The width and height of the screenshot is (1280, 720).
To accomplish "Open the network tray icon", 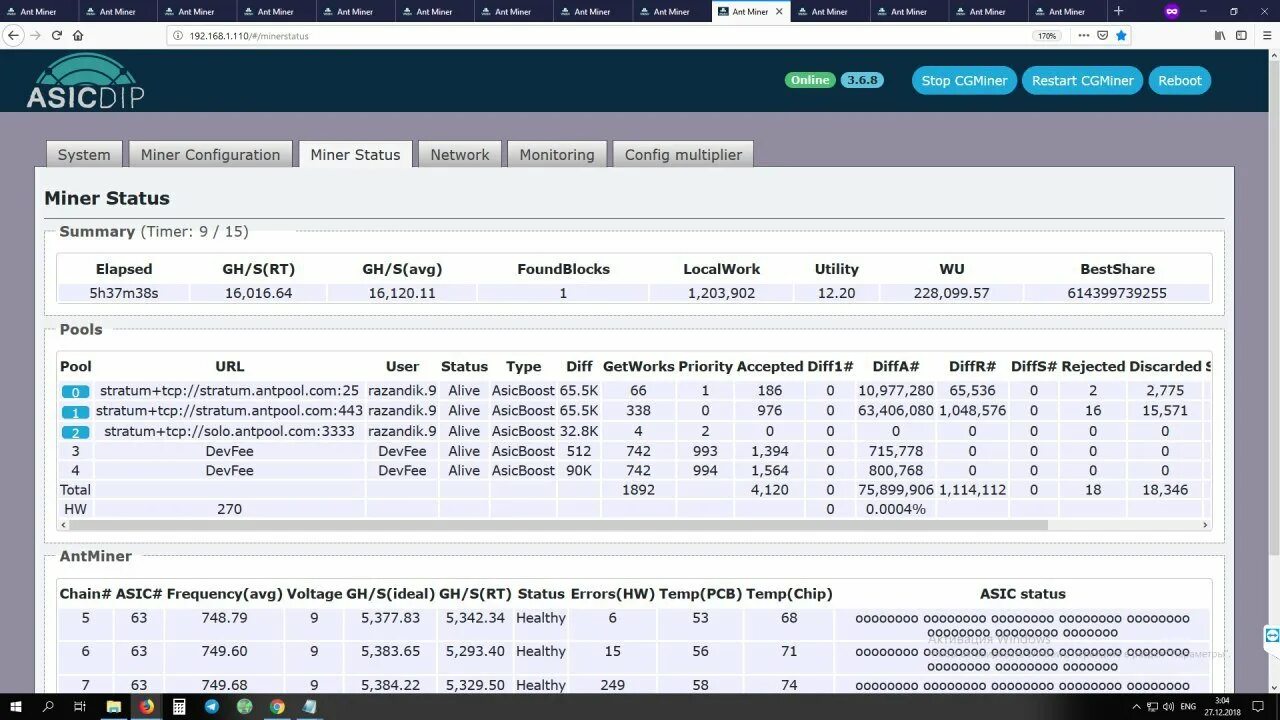I will 1151,706.
